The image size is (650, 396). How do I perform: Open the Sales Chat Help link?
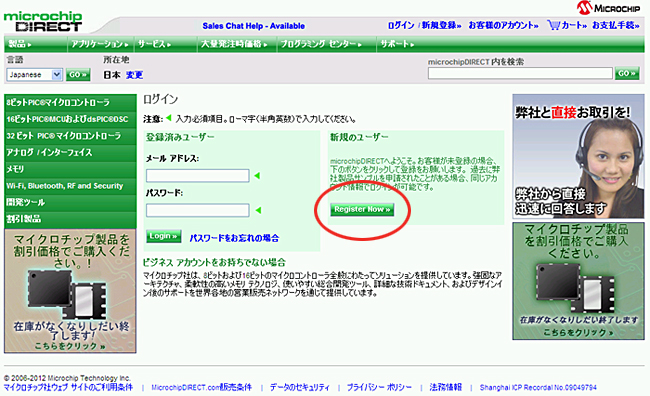coord(253,26)
